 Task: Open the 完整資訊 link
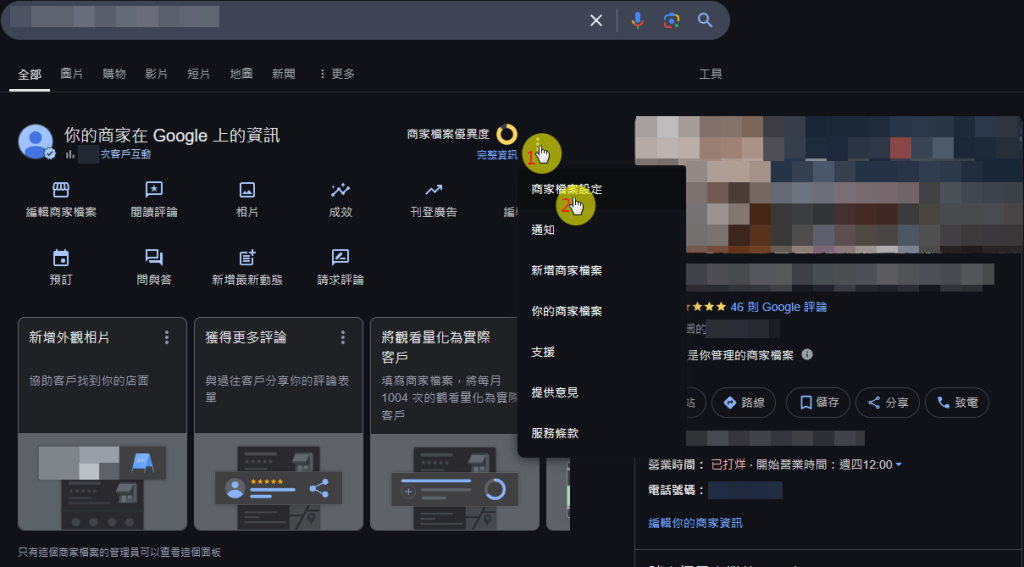point(497,155)
